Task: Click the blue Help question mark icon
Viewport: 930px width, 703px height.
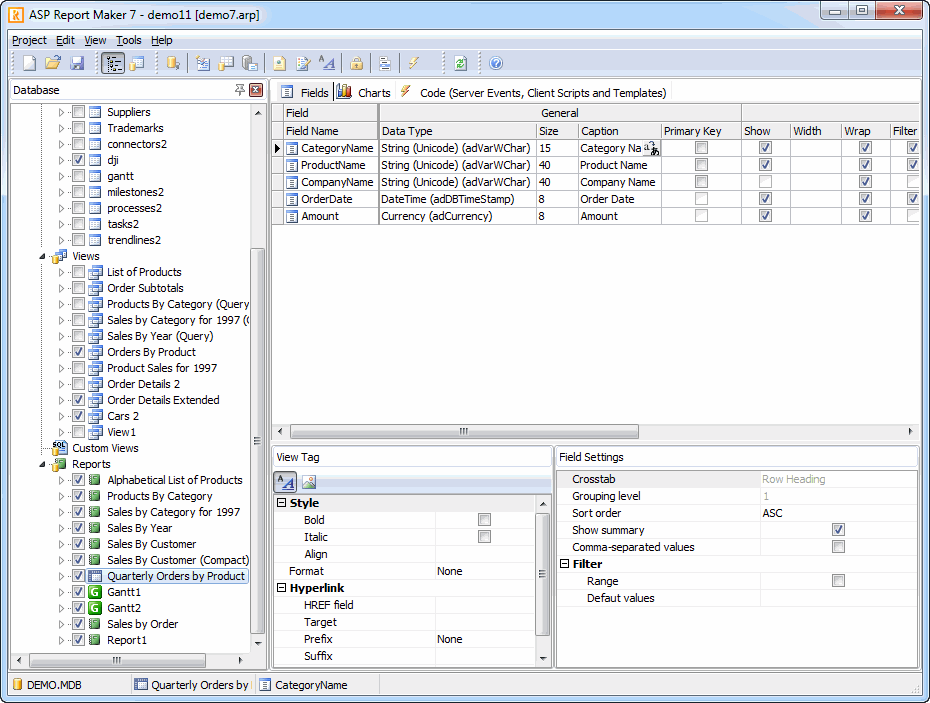Action: point(496,63)
